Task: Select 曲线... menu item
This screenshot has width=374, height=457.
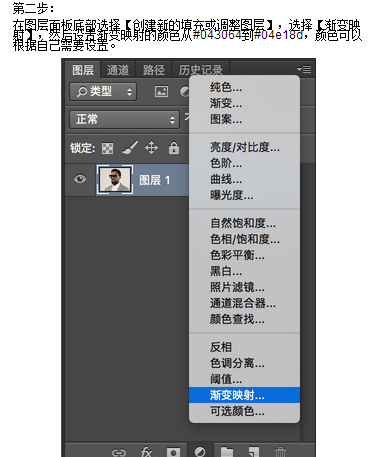Action: point(244,179)
